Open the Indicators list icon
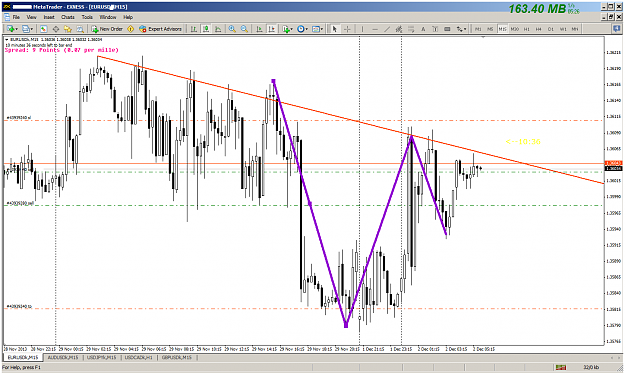 (285, 29)
